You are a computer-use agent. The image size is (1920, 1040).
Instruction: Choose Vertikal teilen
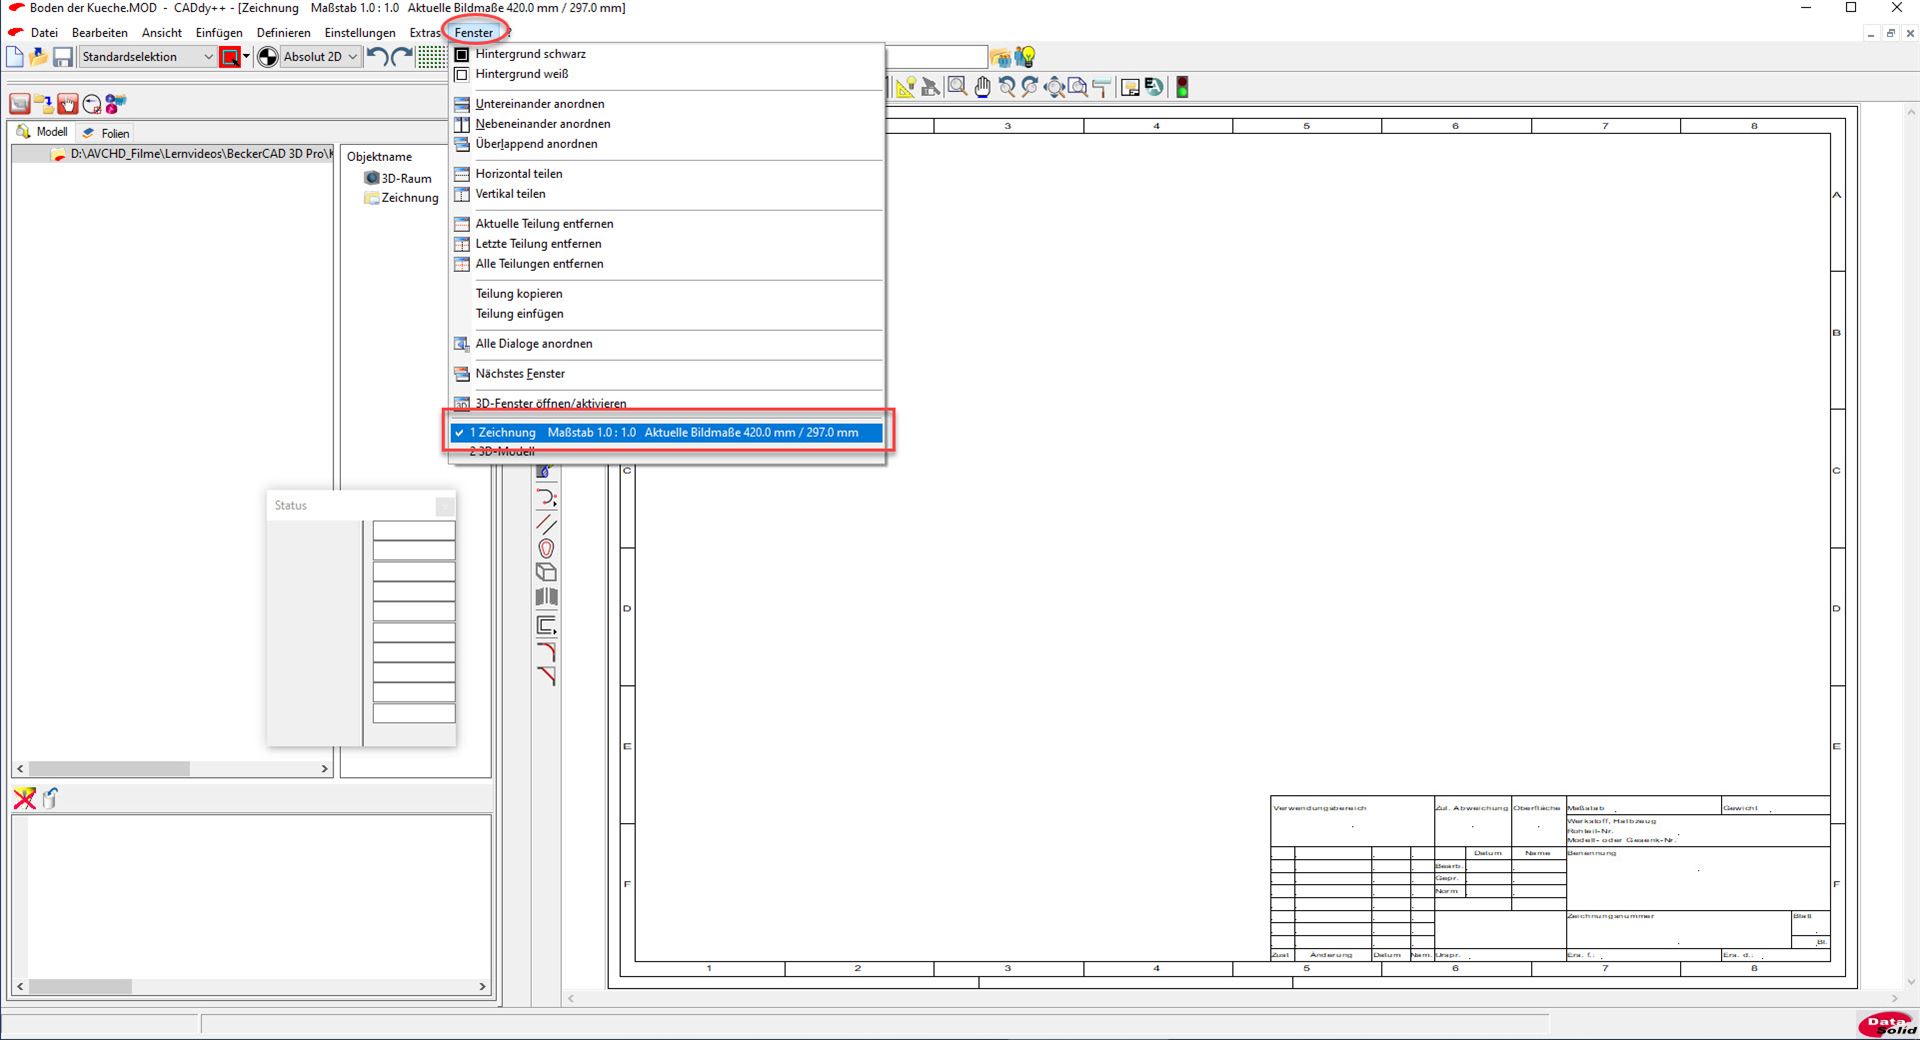pyautogui.click(x=666, y=194)
